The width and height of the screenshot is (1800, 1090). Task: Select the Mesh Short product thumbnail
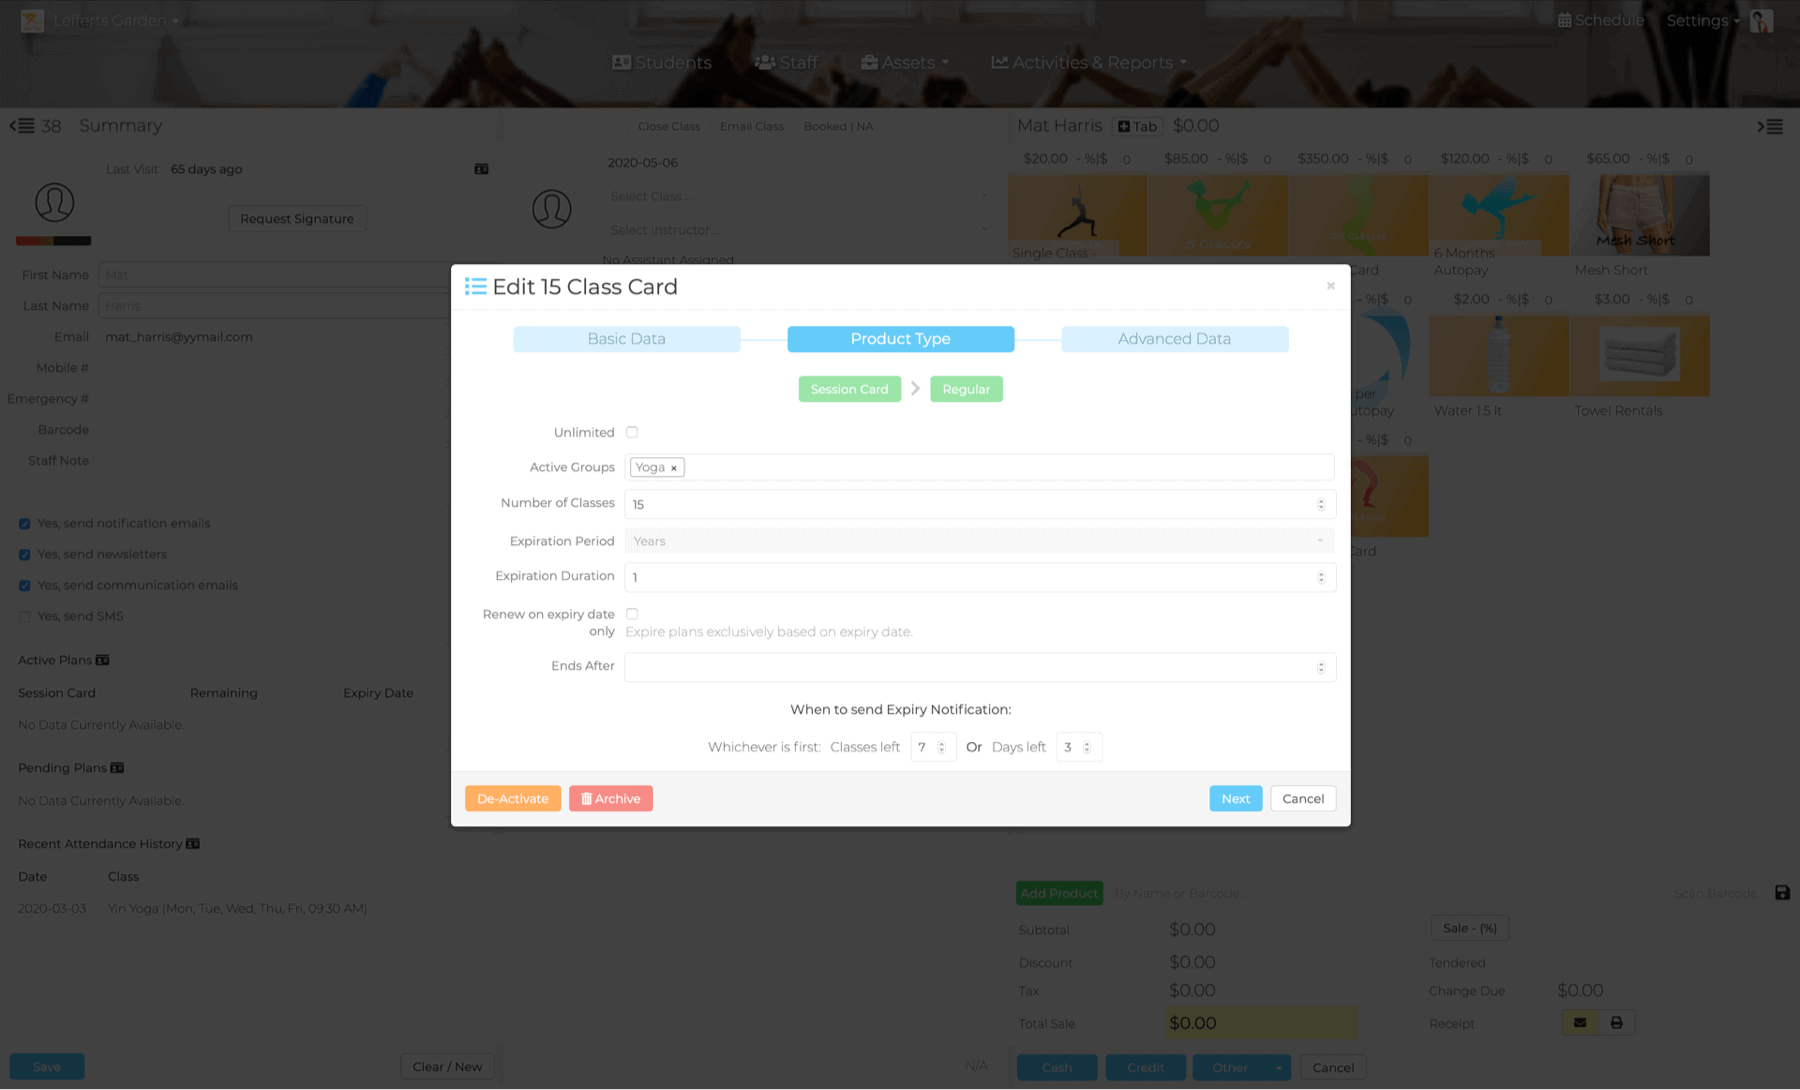(x=1639, y=215)
